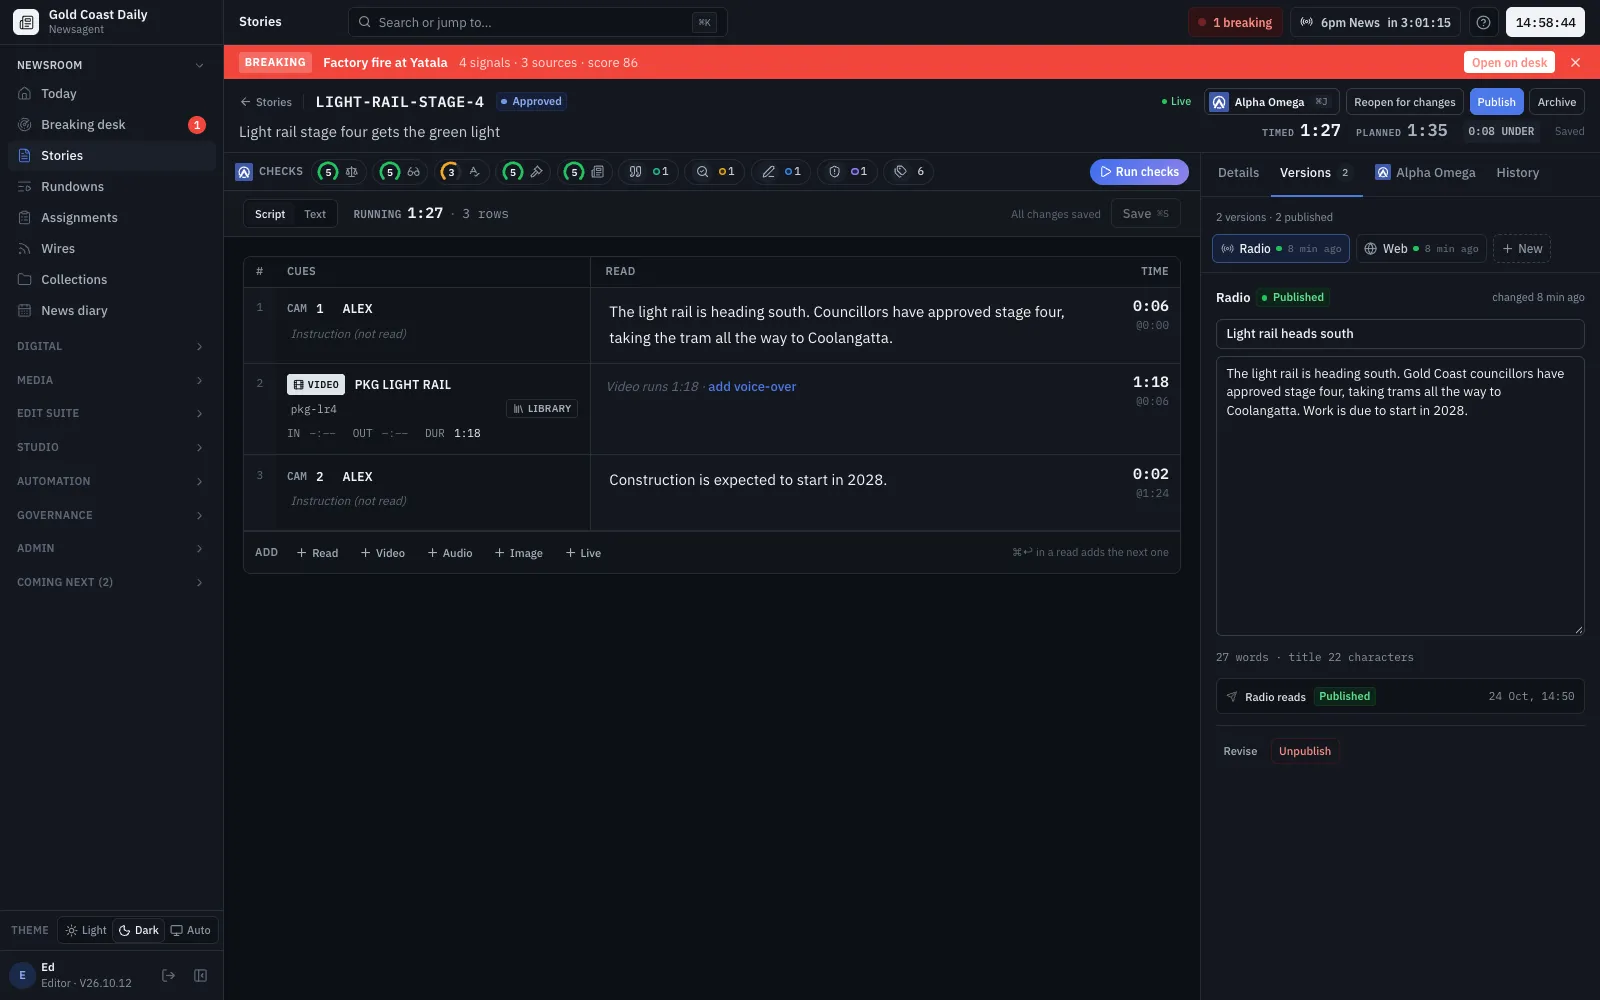
Task: Expand the Digital sidebar section
Action: click(x=111, y=346)
